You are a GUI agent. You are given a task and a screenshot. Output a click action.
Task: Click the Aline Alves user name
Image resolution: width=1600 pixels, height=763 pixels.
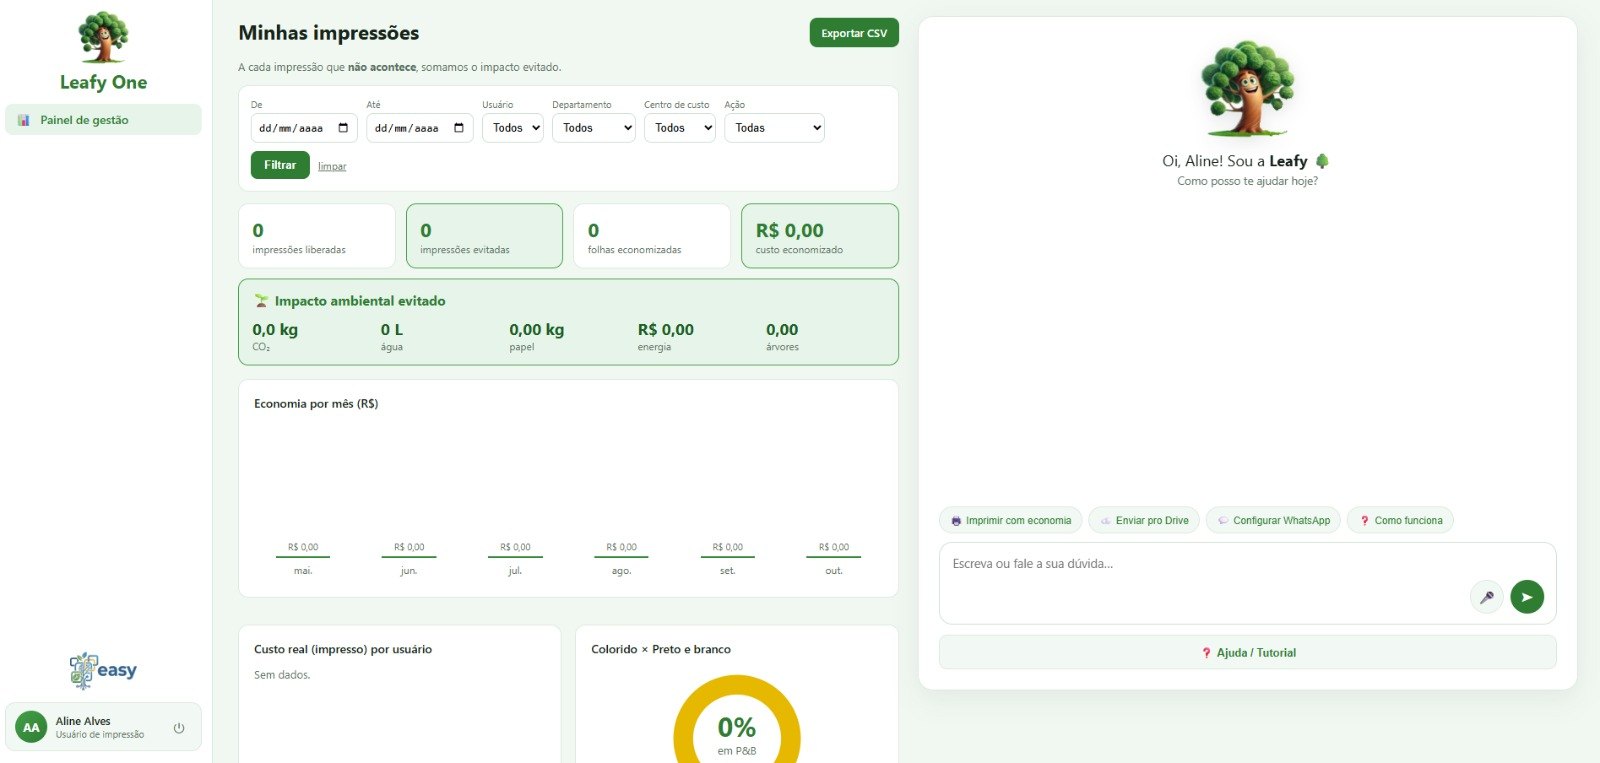coord(83,721)
